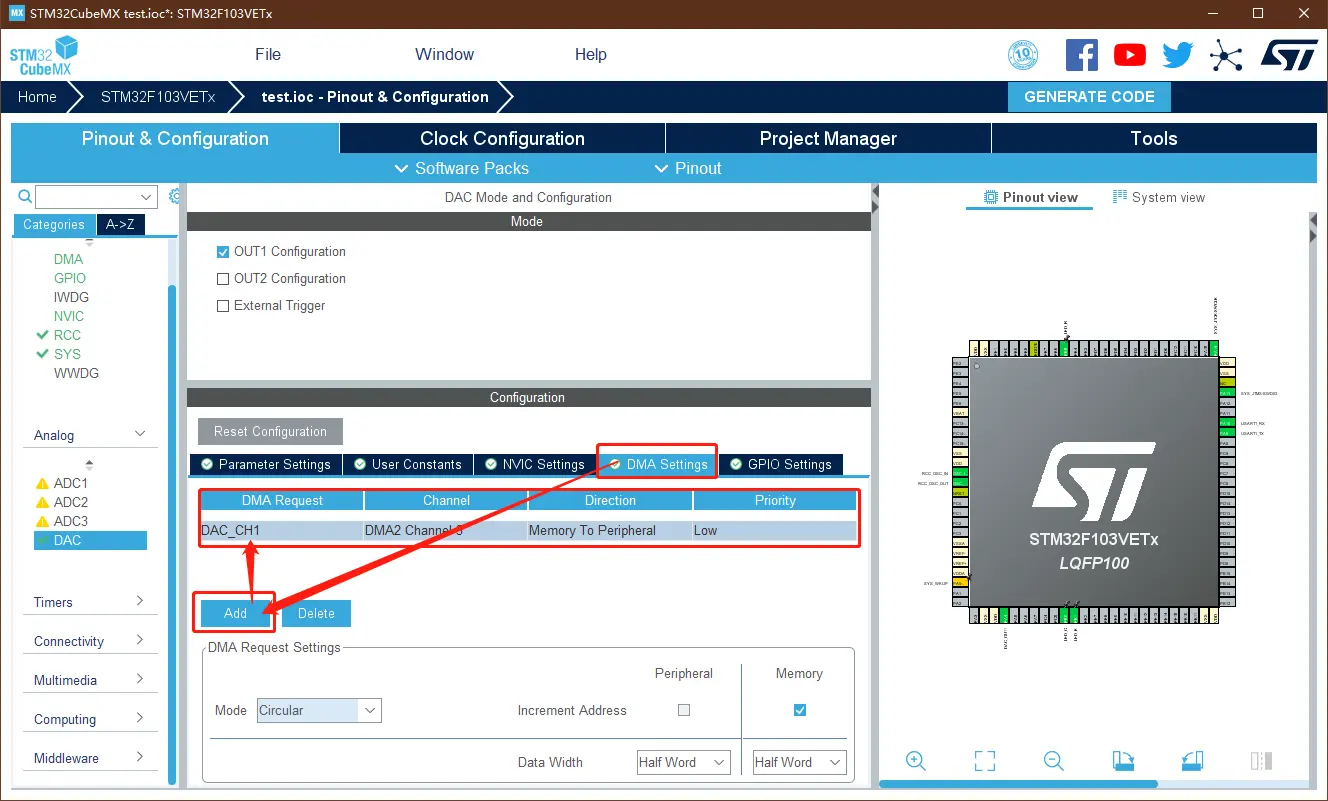Open the NVIC Settings tab
This screenshot has height=801, width=1328.
535,464
